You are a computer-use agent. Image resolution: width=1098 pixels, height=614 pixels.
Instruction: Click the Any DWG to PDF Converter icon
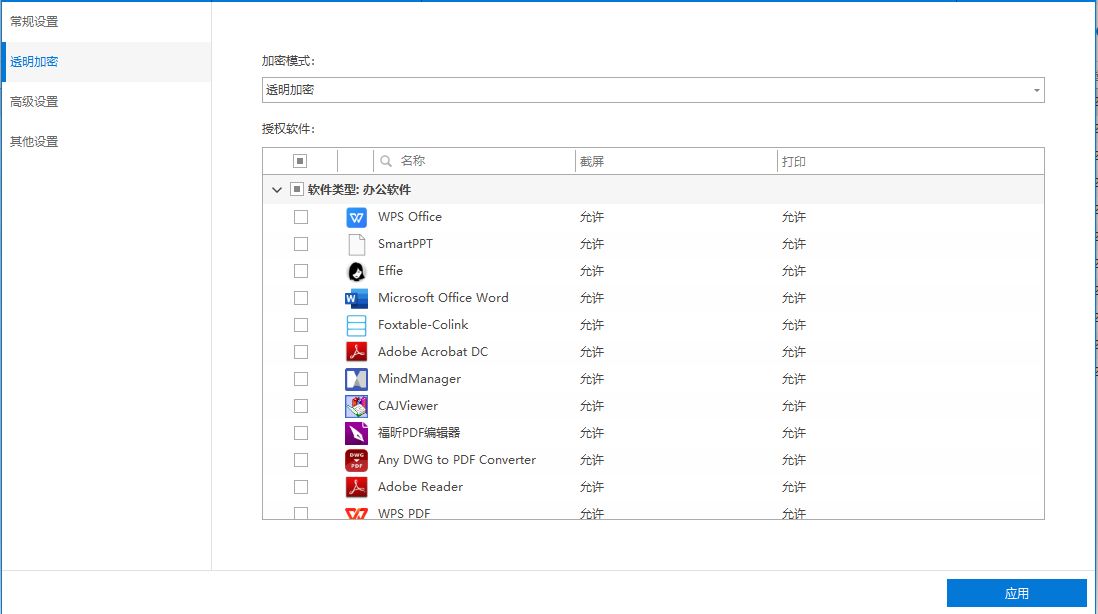pos(356,460)
